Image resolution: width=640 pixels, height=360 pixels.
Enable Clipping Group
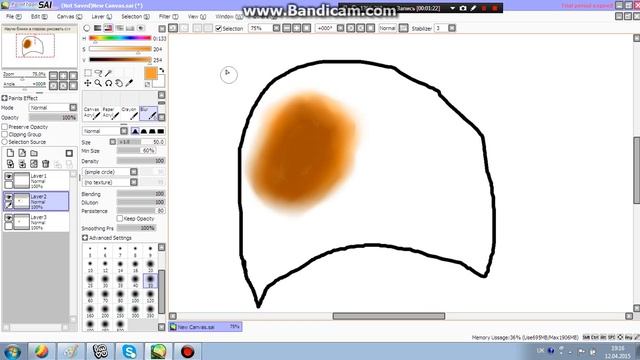(4, 134)
